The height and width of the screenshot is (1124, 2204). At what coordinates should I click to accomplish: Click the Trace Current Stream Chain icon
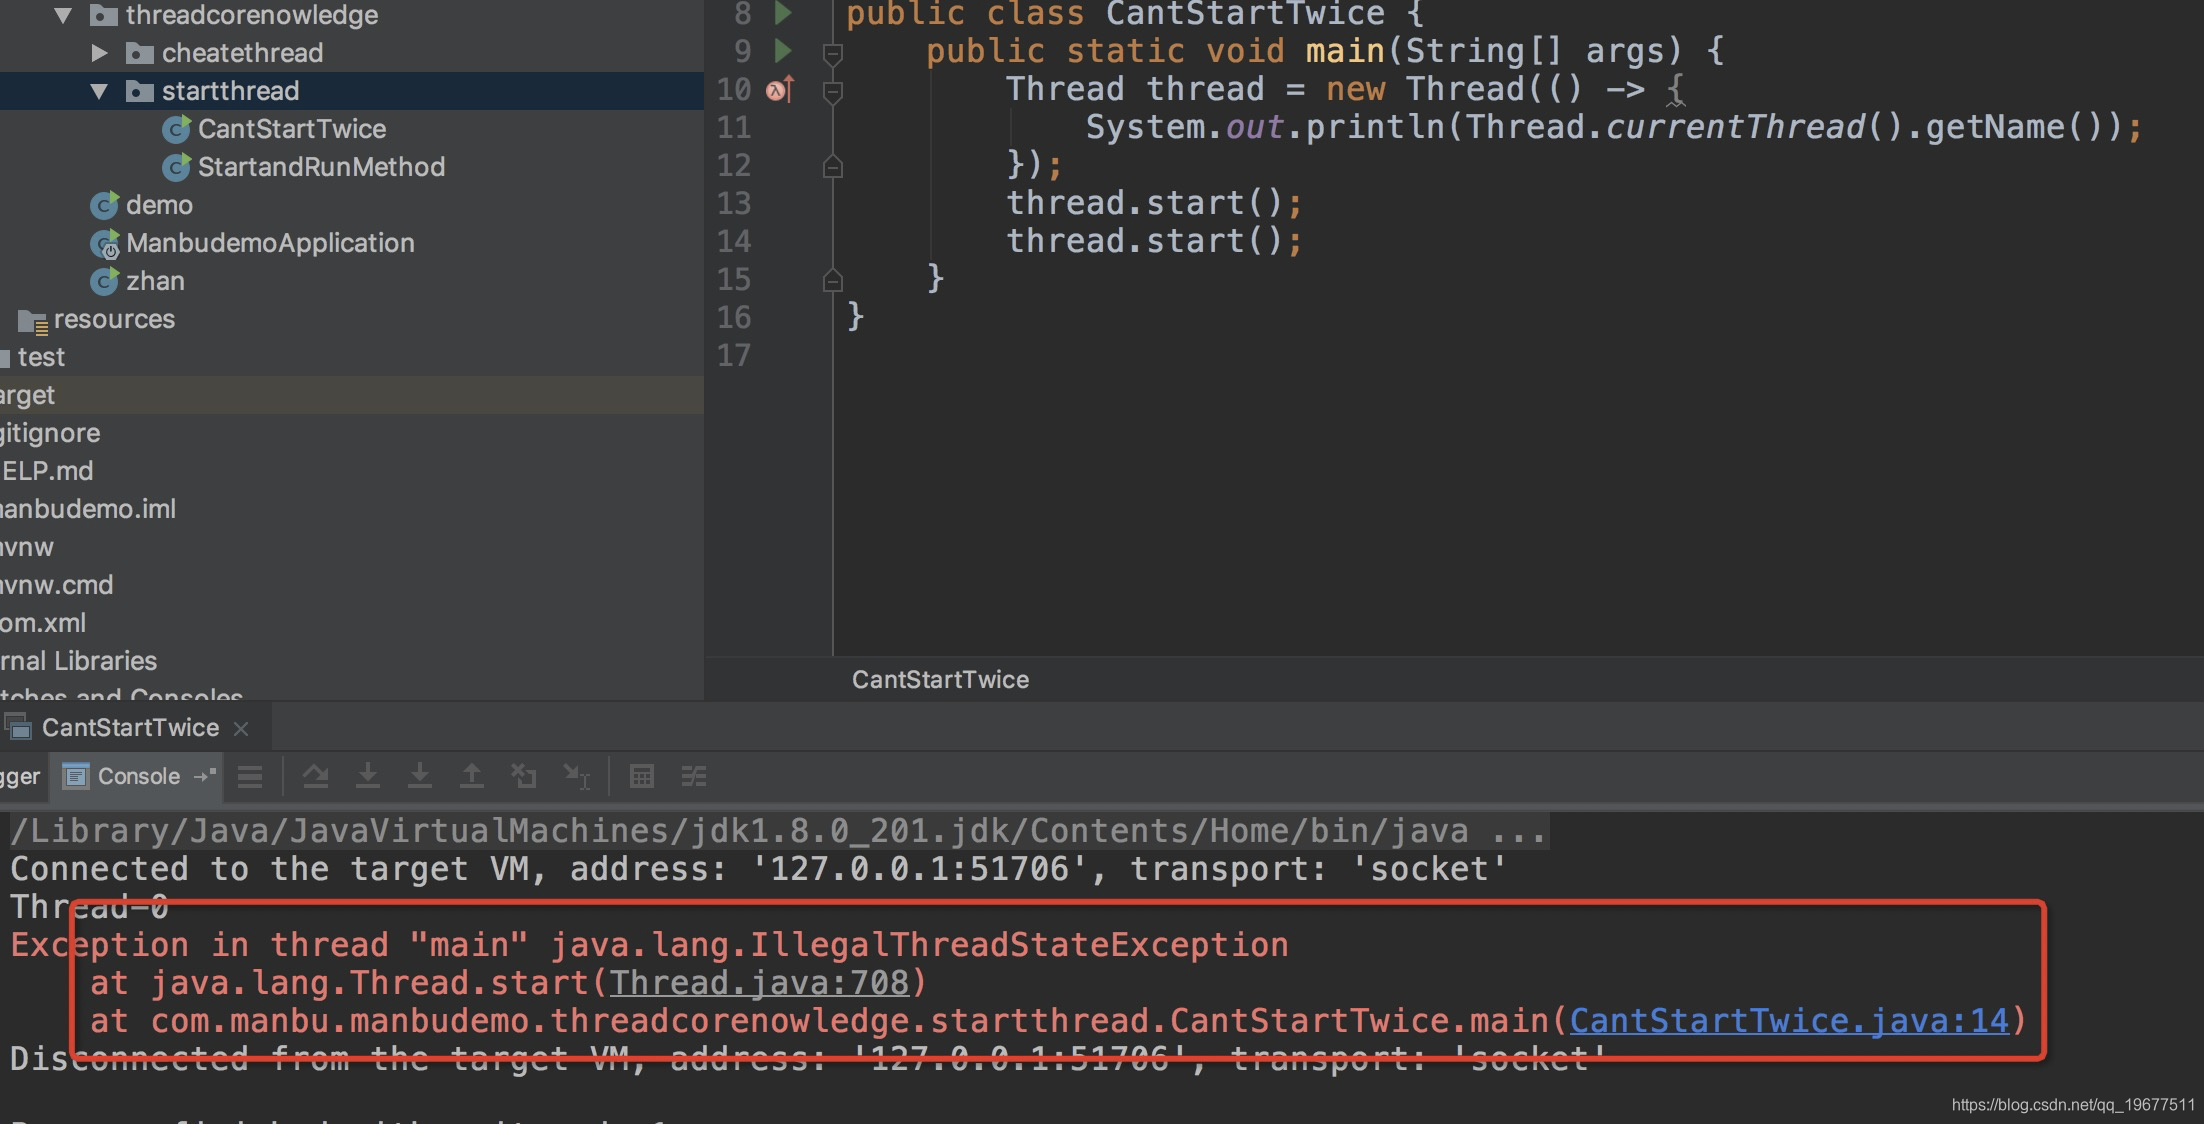694,776
